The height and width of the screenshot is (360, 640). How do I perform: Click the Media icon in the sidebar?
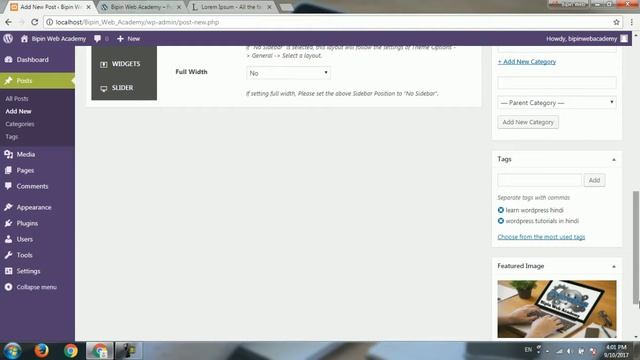pos(9,154)
